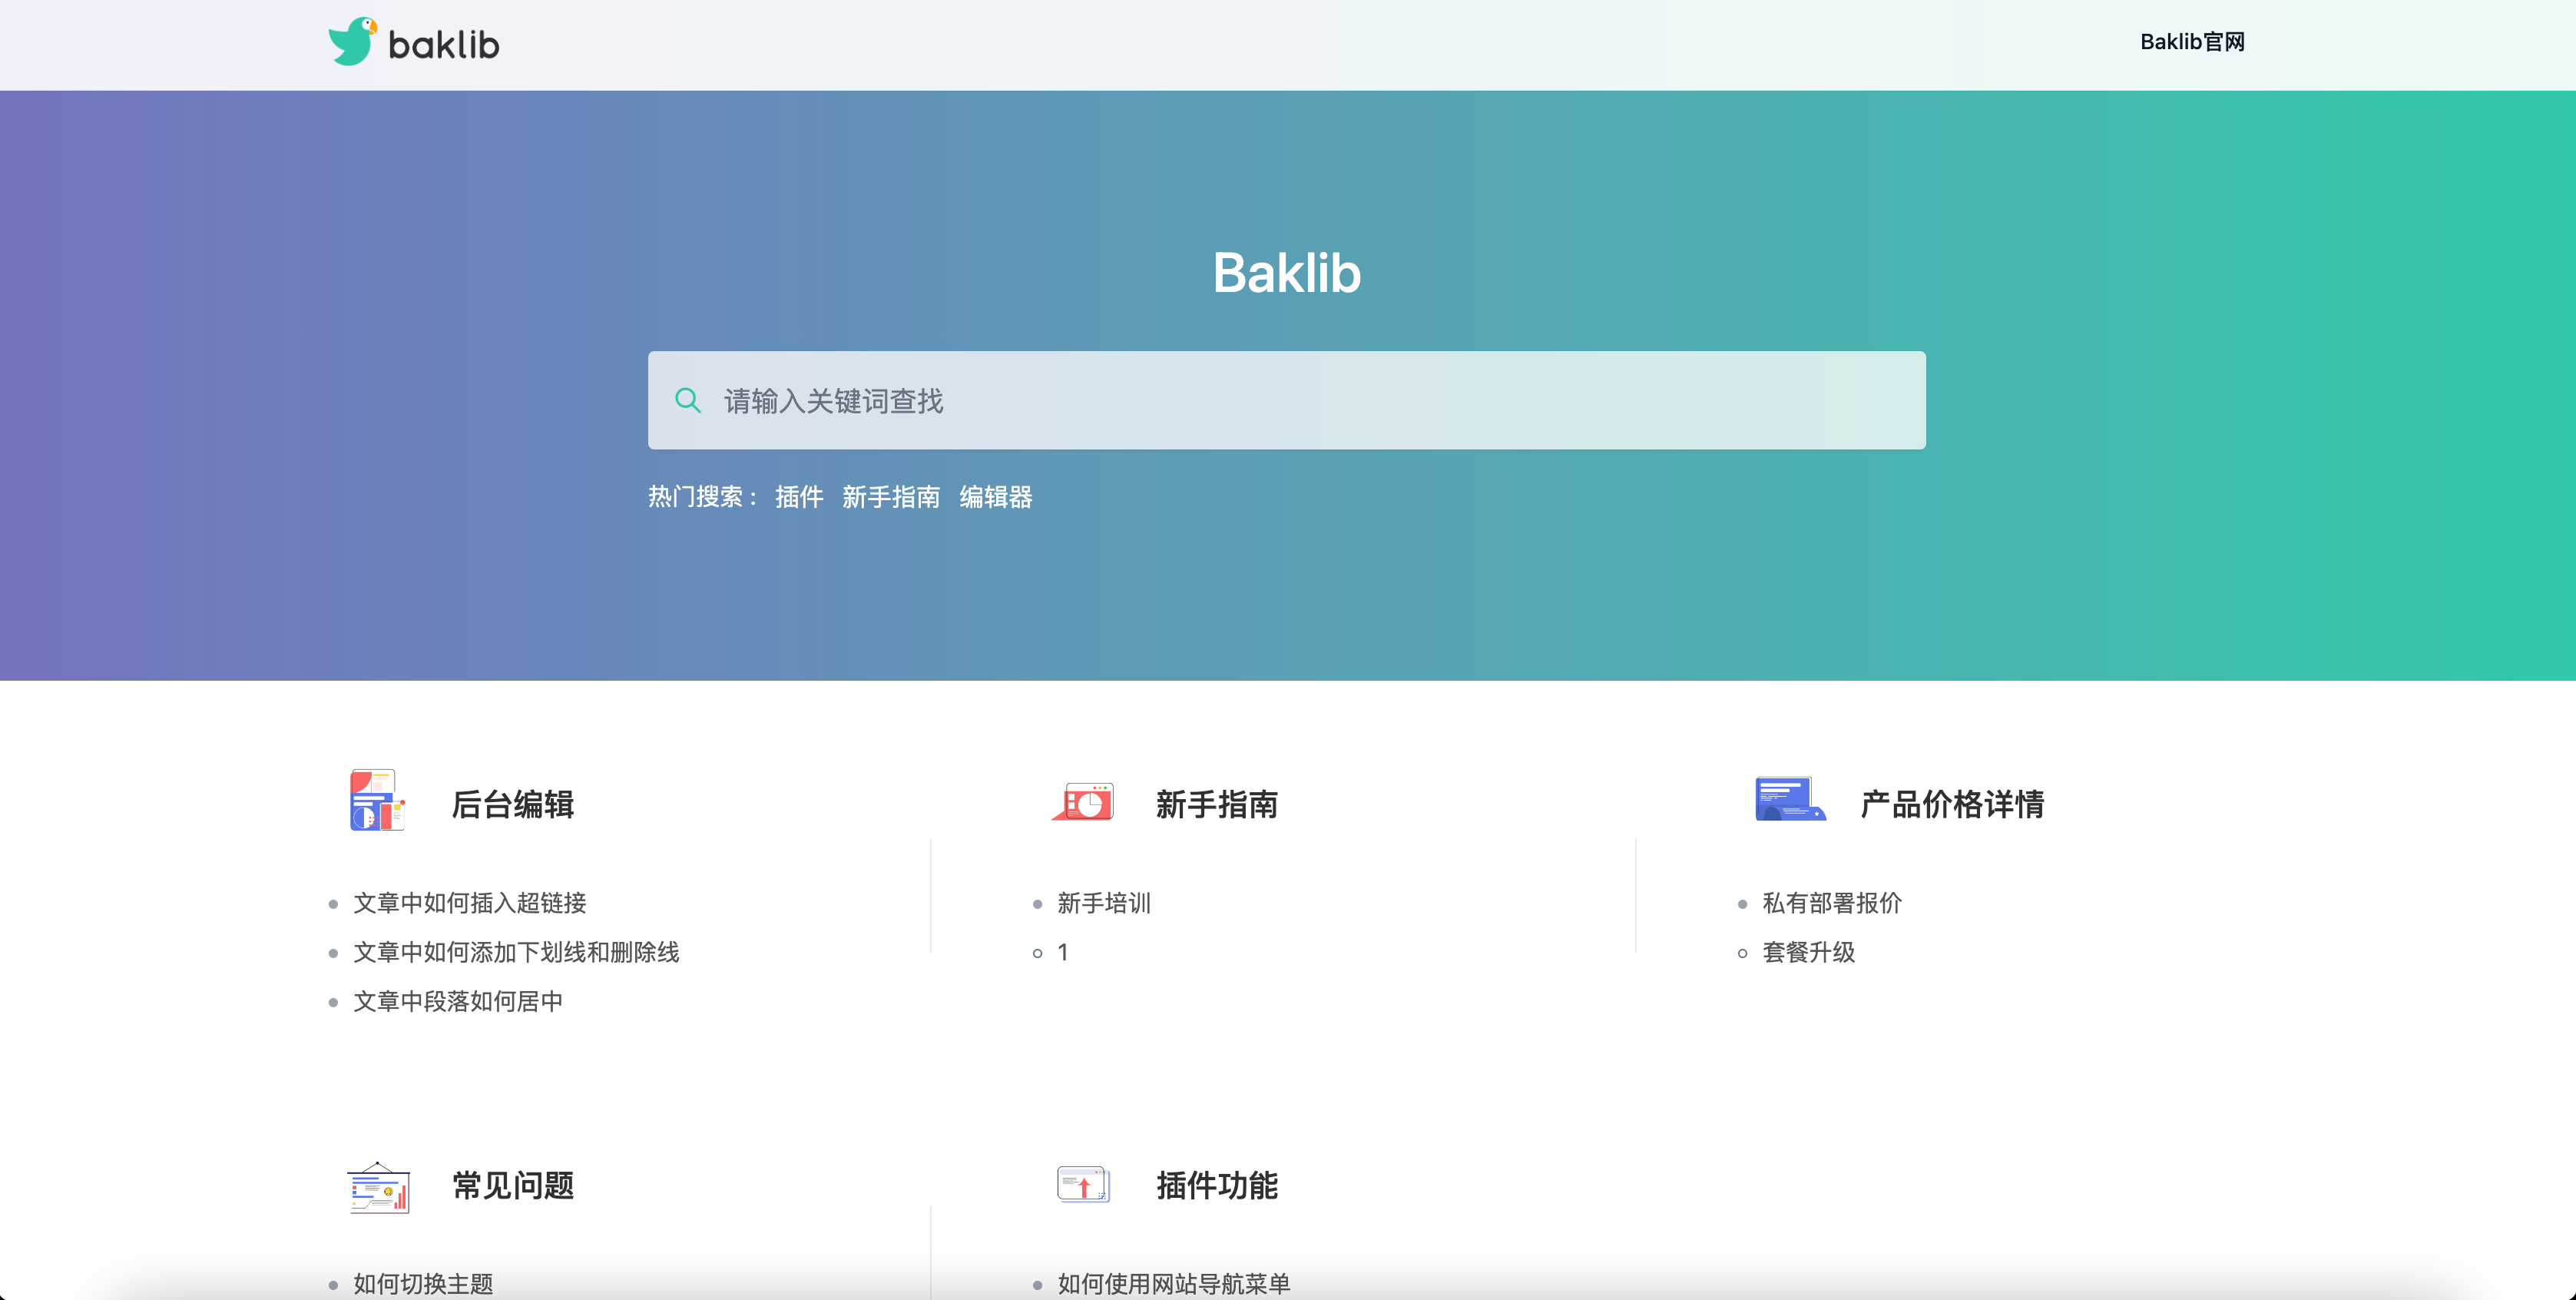Open the article titled 1
The width and height of the screenshot is (2576, 1300).
1063,952
